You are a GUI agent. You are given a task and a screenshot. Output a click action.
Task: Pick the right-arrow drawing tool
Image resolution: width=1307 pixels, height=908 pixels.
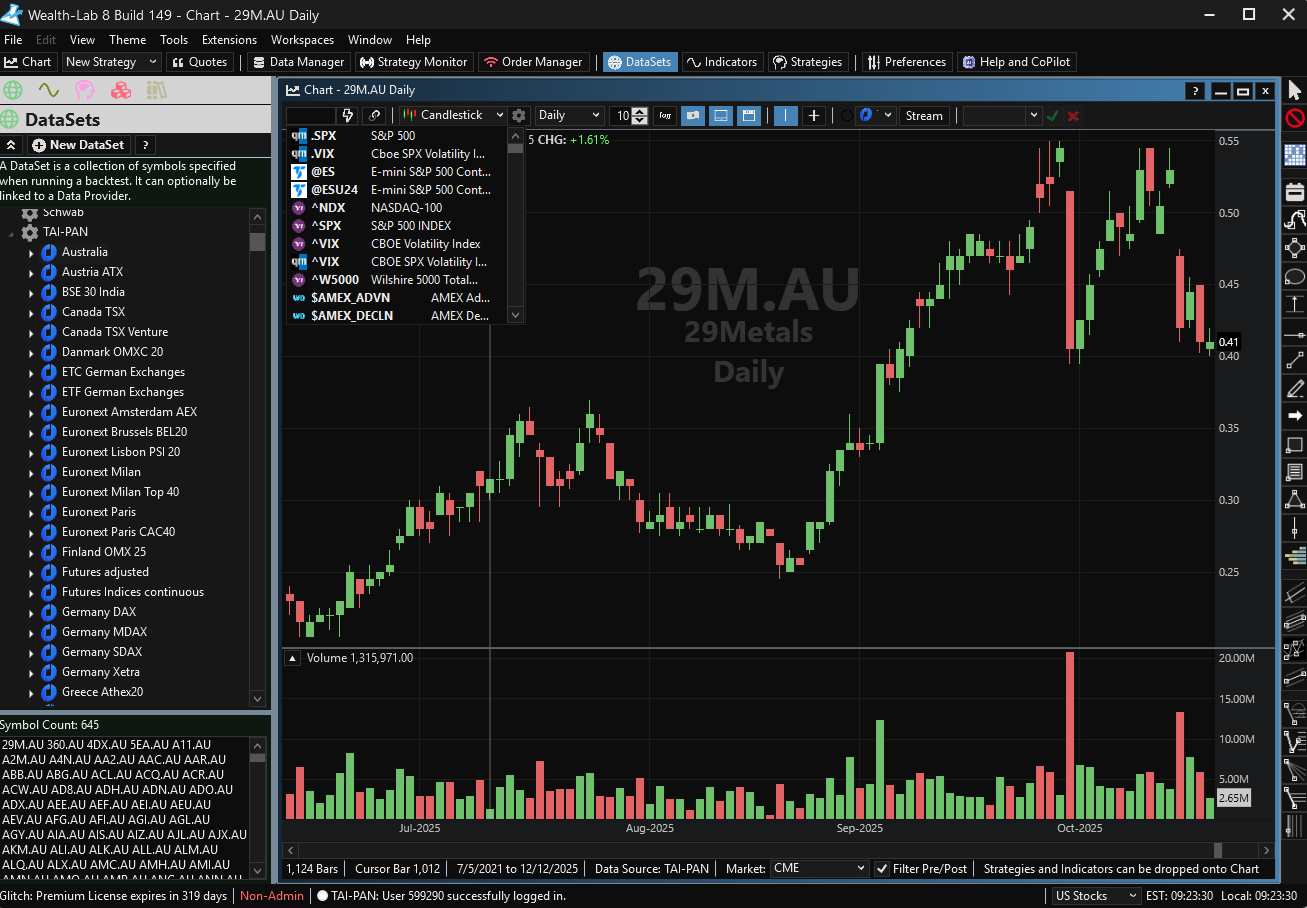1294,415
